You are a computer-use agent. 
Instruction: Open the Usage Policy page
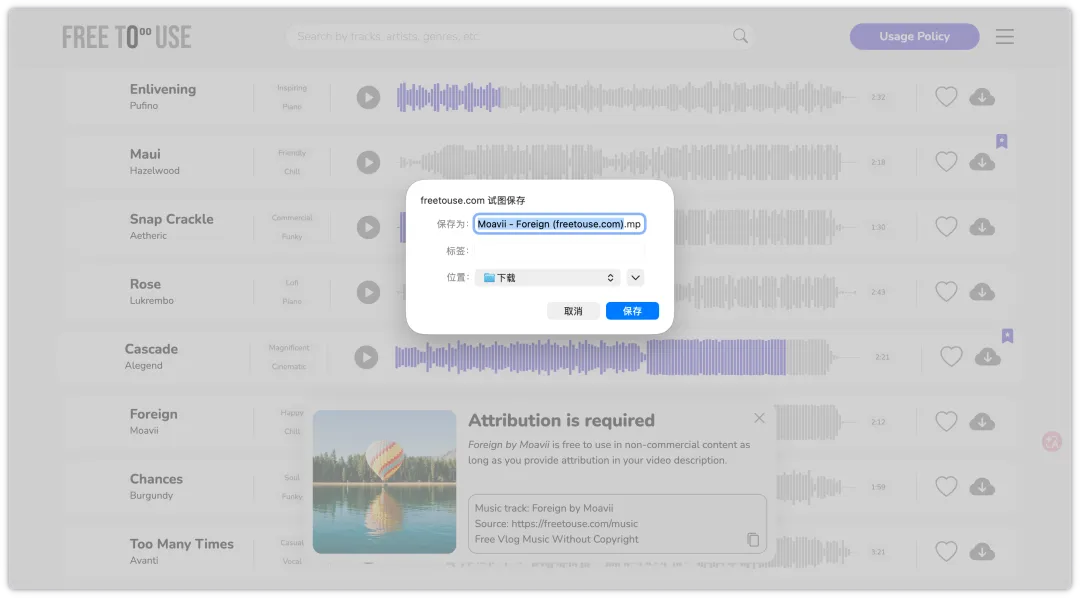[x=914, y=37]
